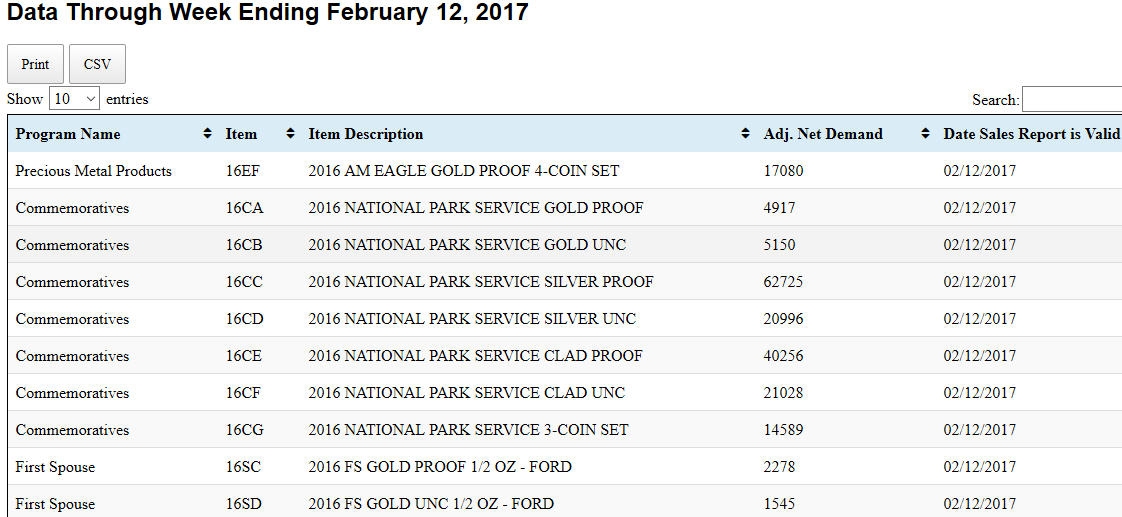Click the Print button
This screenshot has height=517, width=1122.
point(35,64)
